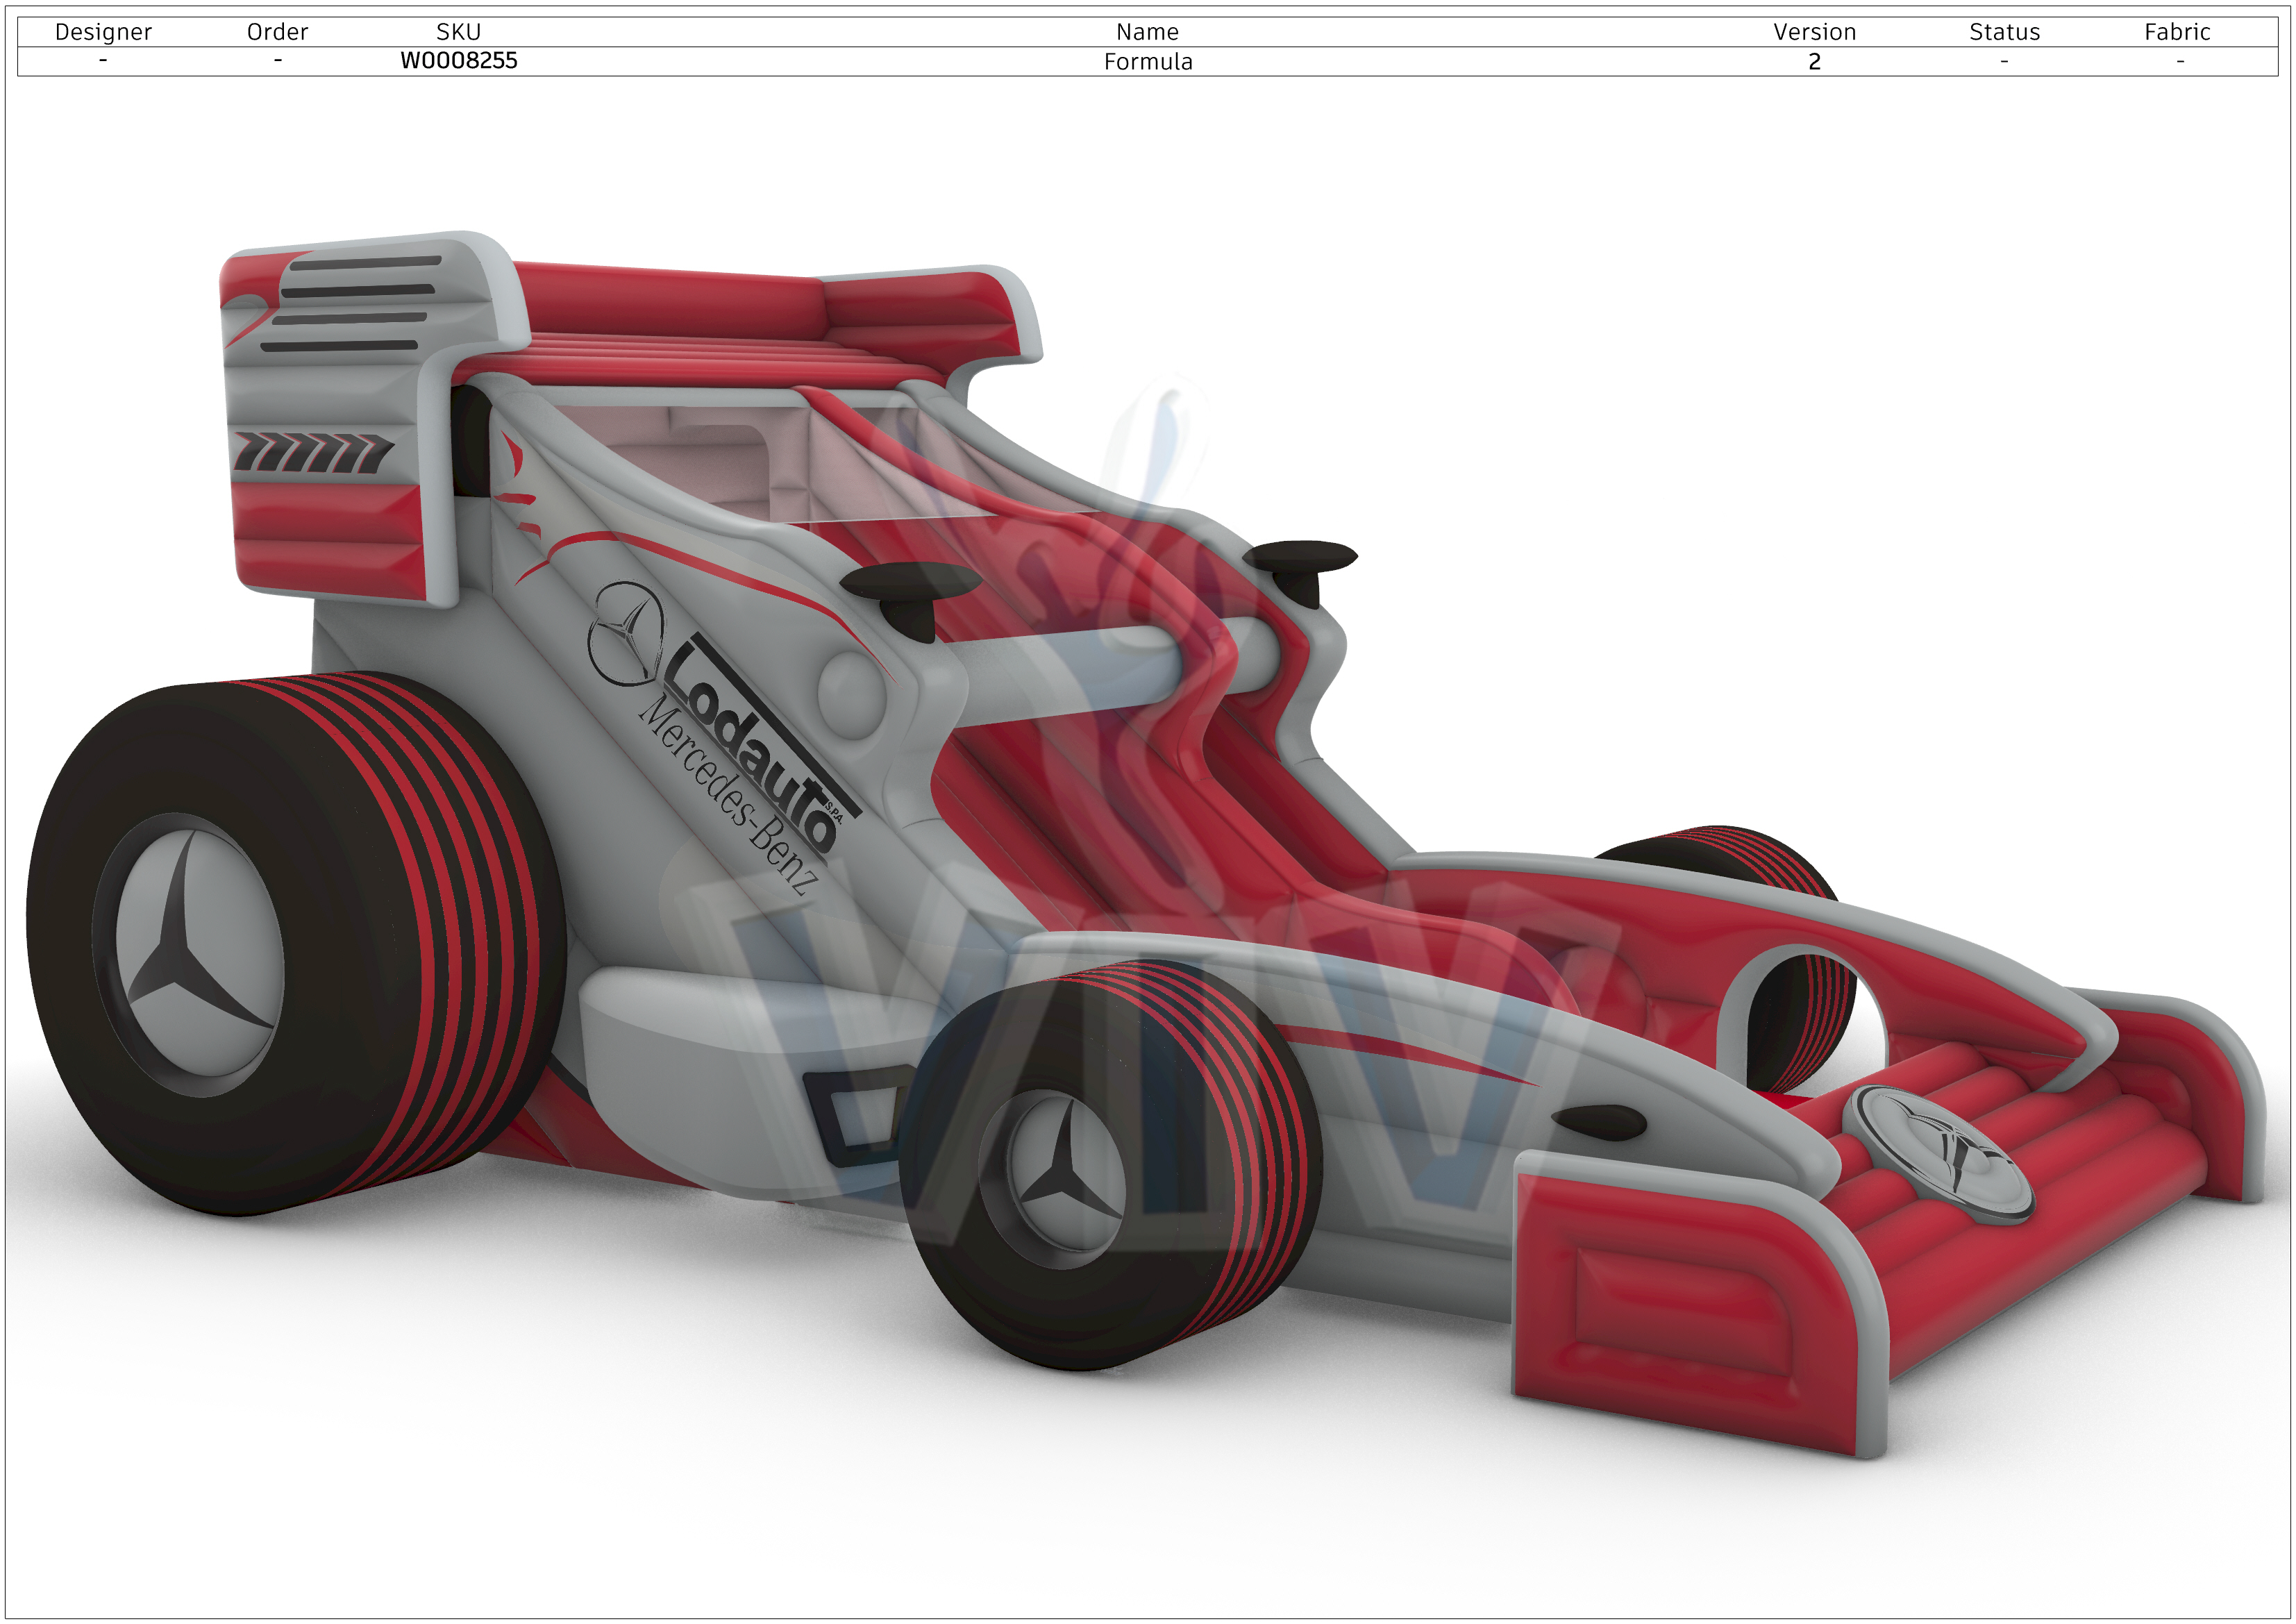This screenshot has width=2296, height=1624.
Task: Select the SKU value W0008255
Action: pyautogui.click(x=458, y=61)
